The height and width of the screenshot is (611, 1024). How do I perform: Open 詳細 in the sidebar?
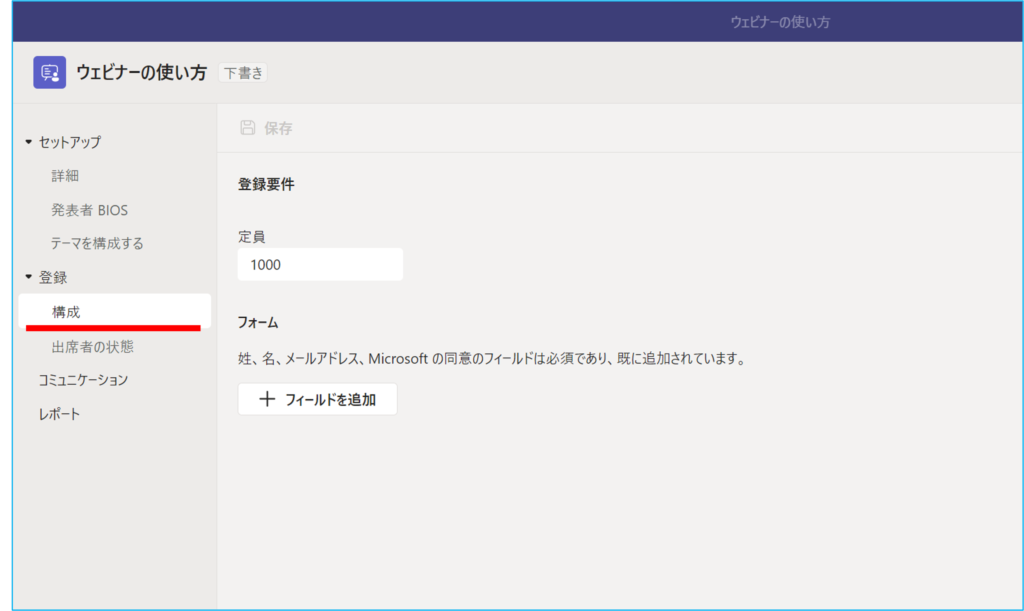pyautogui.click(x=65, y=176)
